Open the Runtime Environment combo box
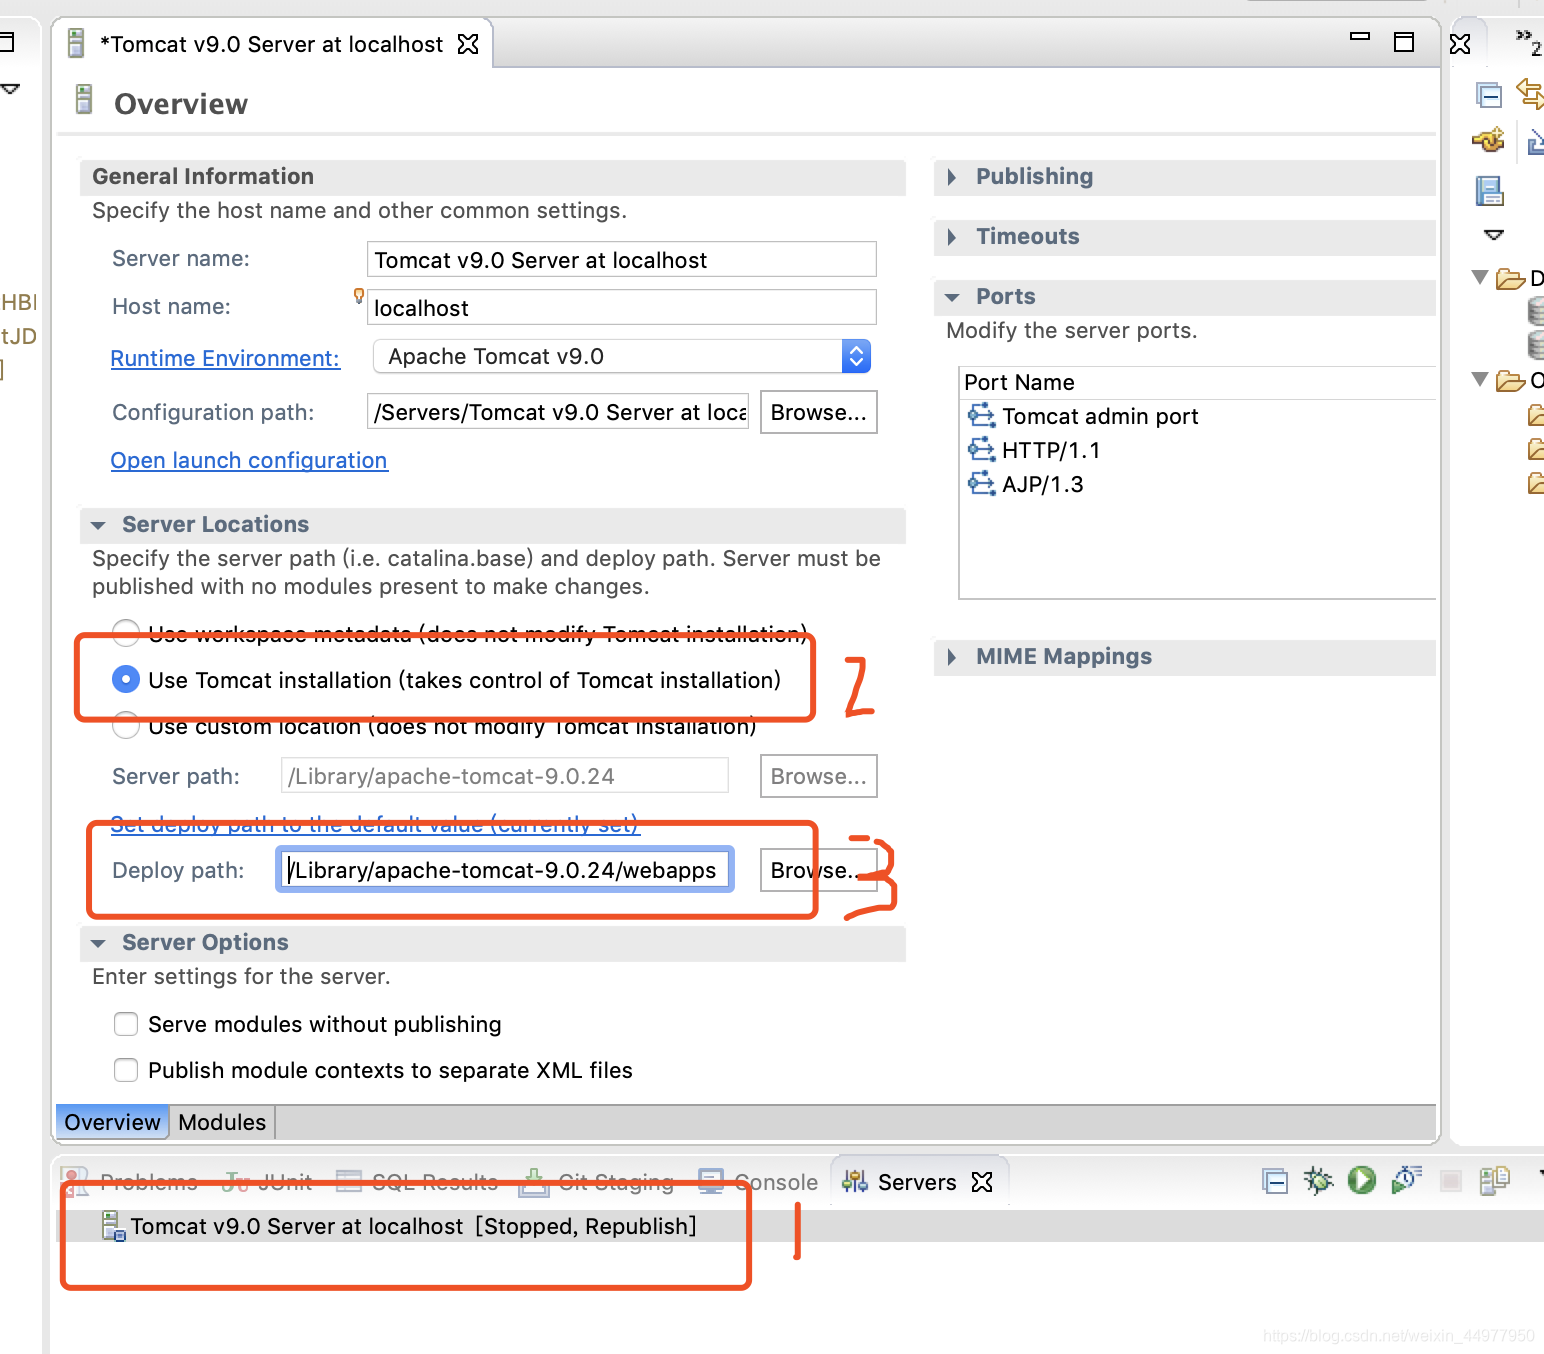Viewport: 1544px width, 1354px height. pos(622,356)
